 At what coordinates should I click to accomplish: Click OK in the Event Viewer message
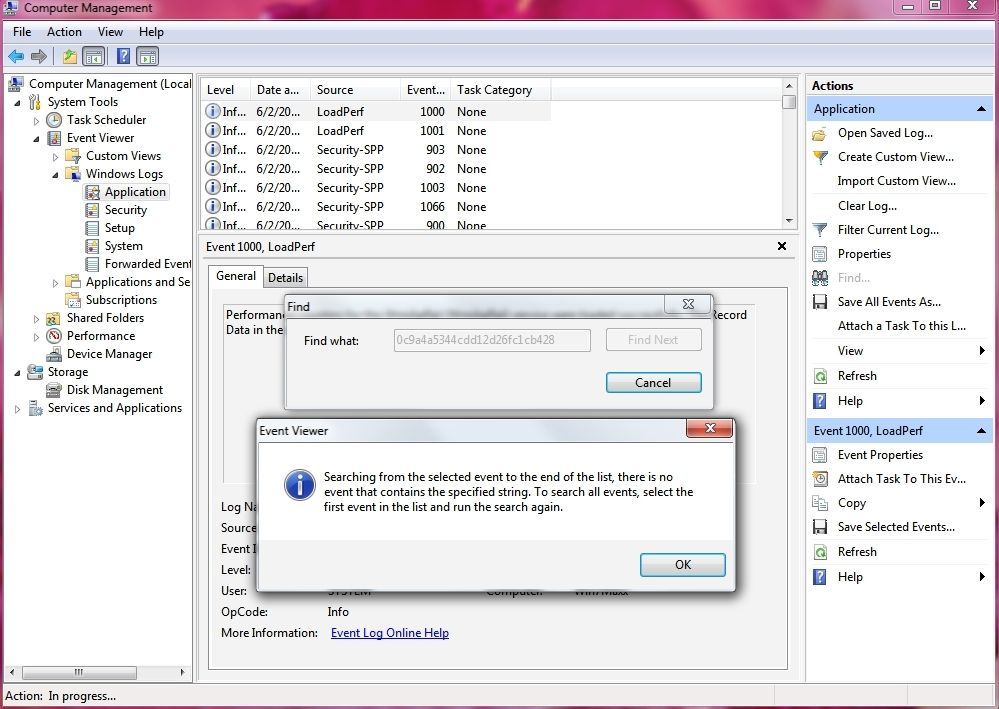682,565
